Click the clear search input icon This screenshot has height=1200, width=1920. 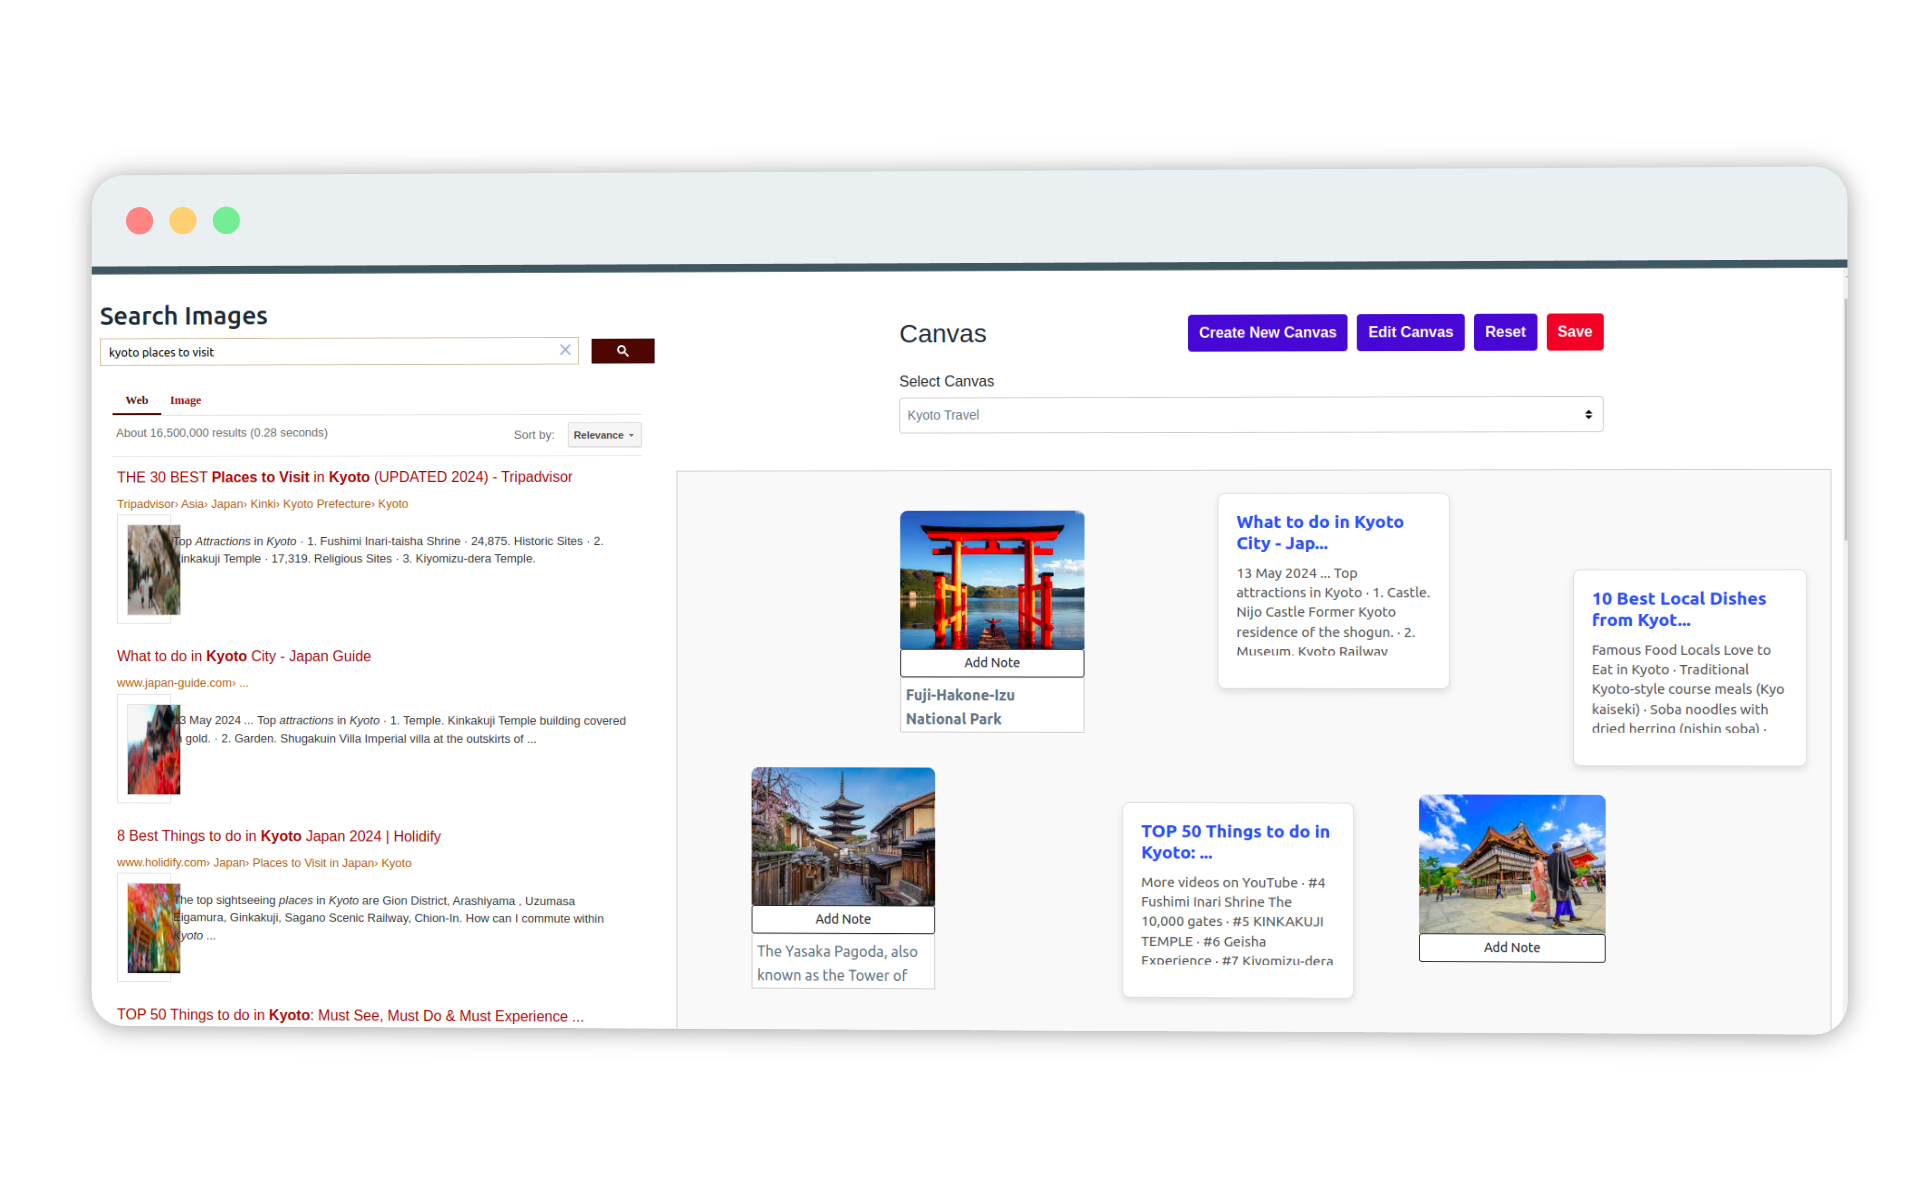pyautogui.click(x=565, y=350)
